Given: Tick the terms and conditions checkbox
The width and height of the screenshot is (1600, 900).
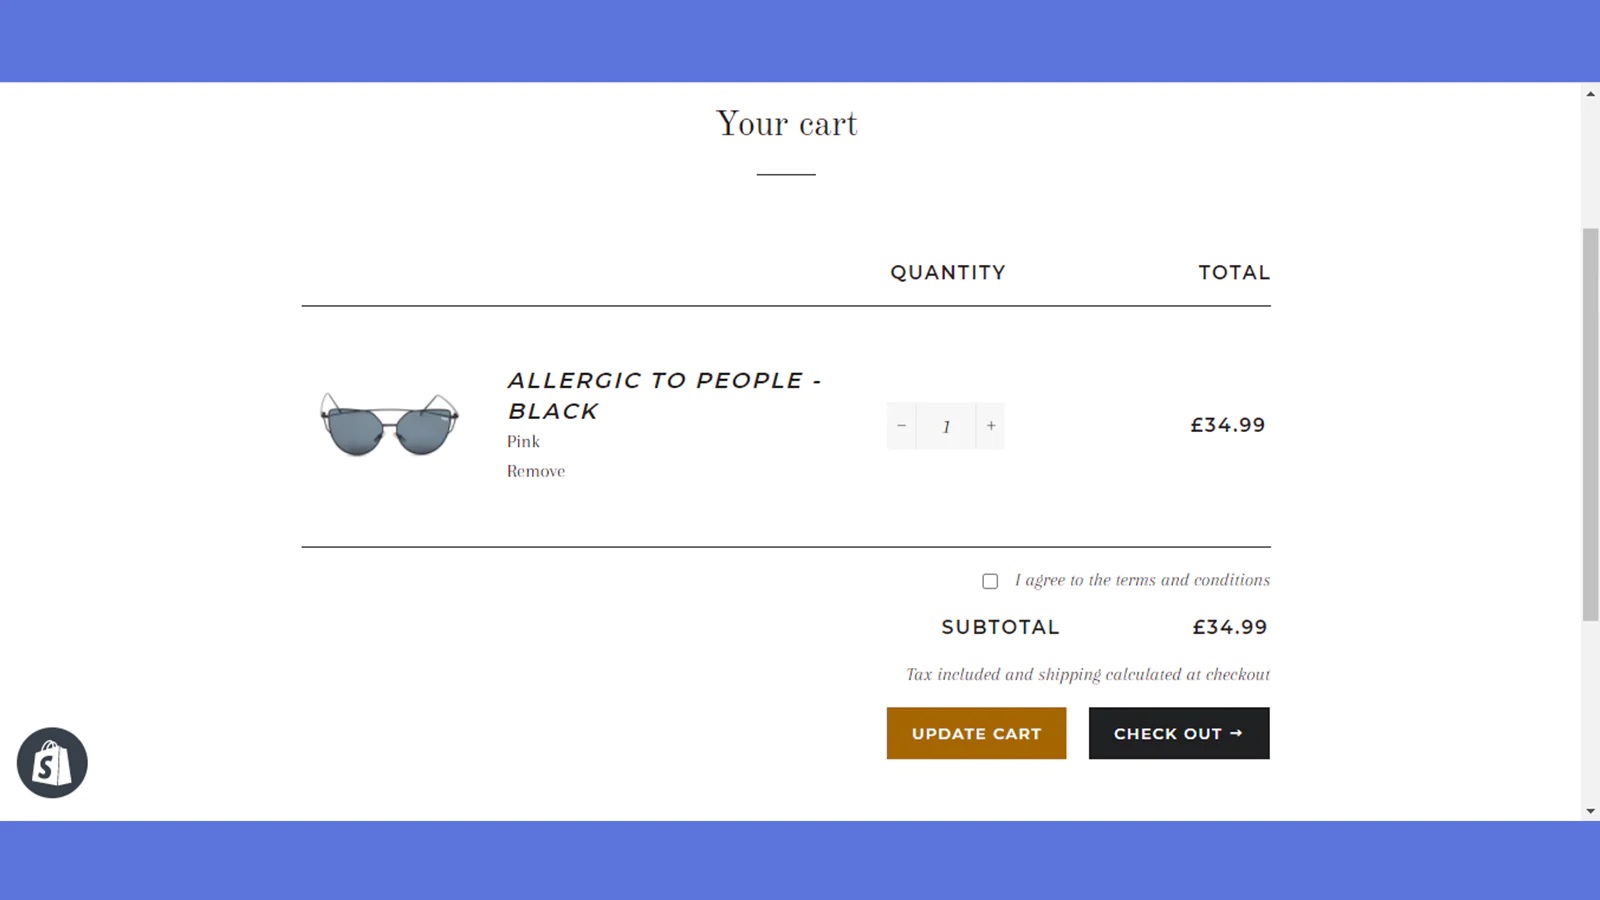Looking at the screenshot, I should click(990, 581).
